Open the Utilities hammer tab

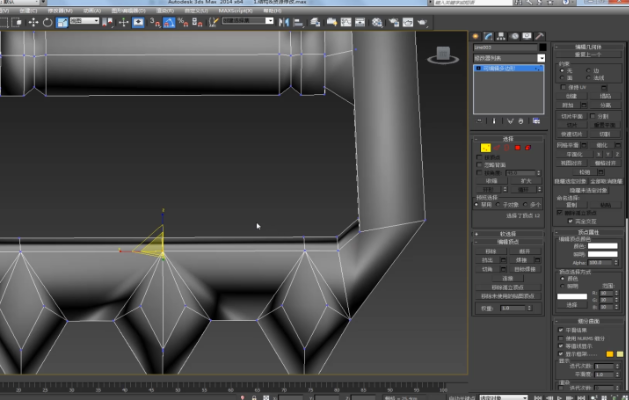coord(540,37)
